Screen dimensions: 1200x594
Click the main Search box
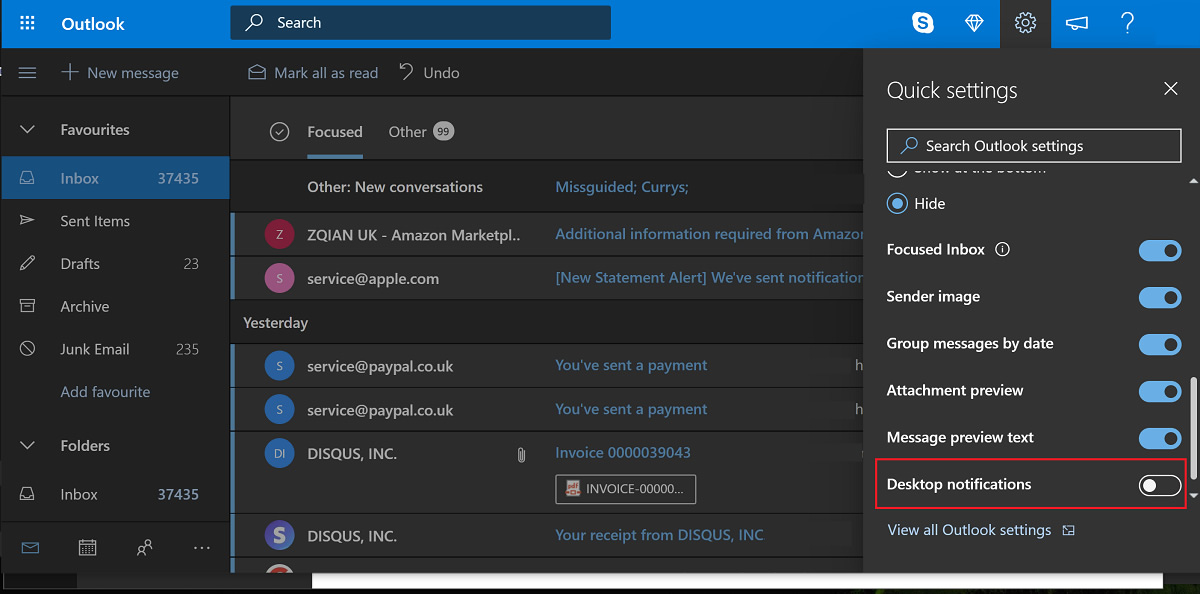420,23
